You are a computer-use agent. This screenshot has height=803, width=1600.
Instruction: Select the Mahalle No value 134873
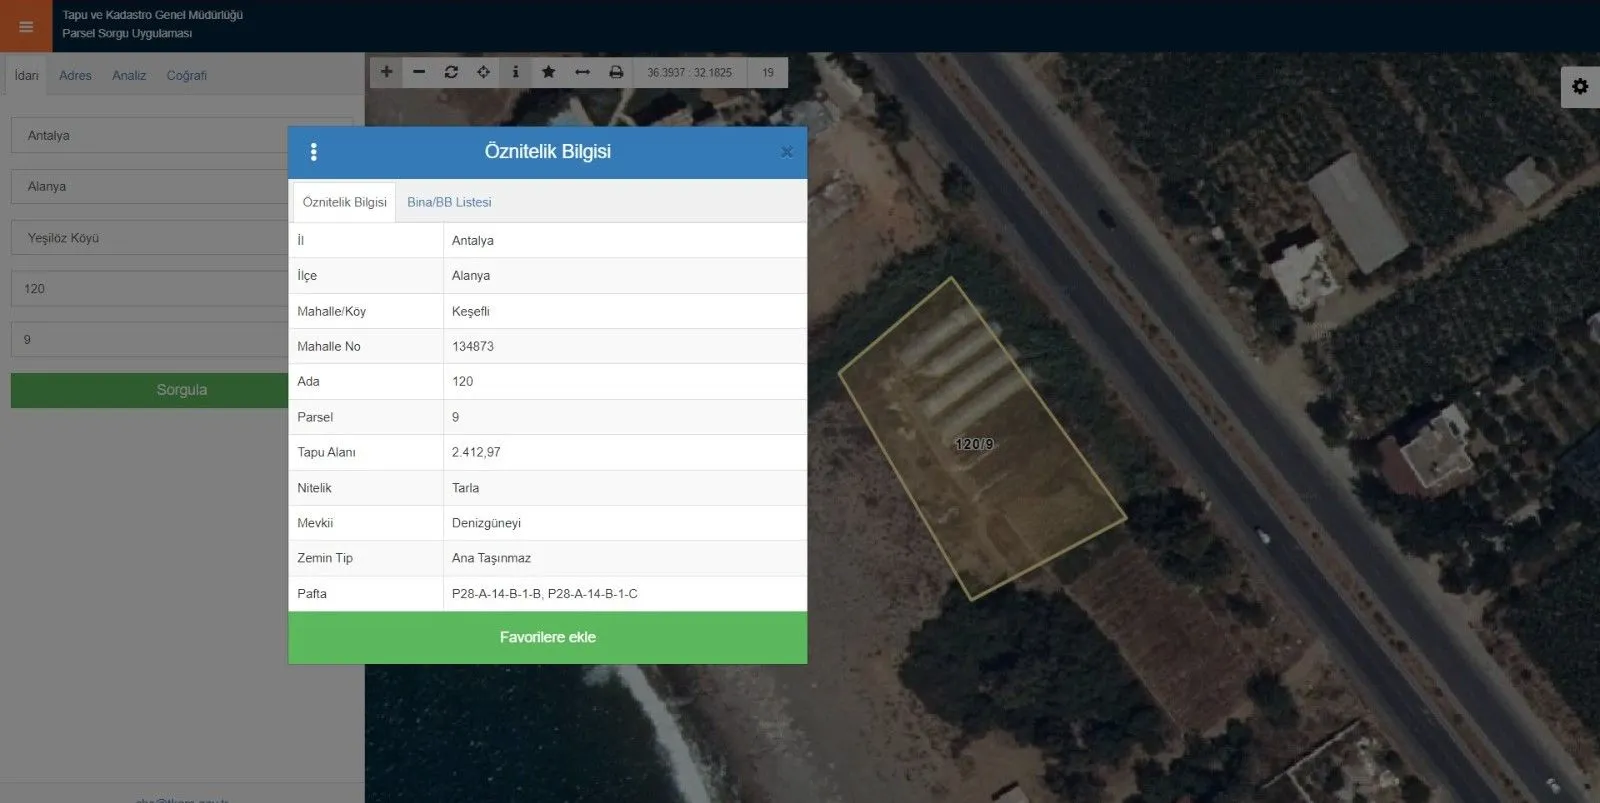[x=473, y=347]
